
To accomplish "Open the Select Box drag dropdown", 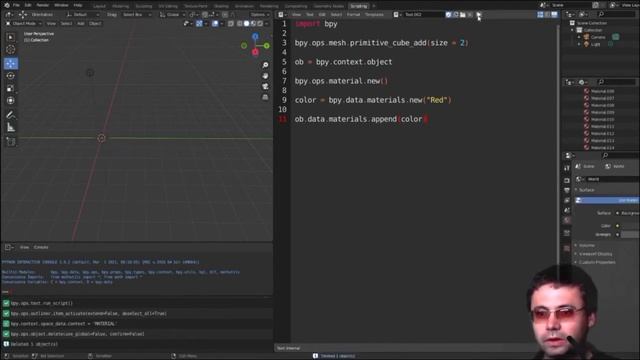I will [136, 15].
